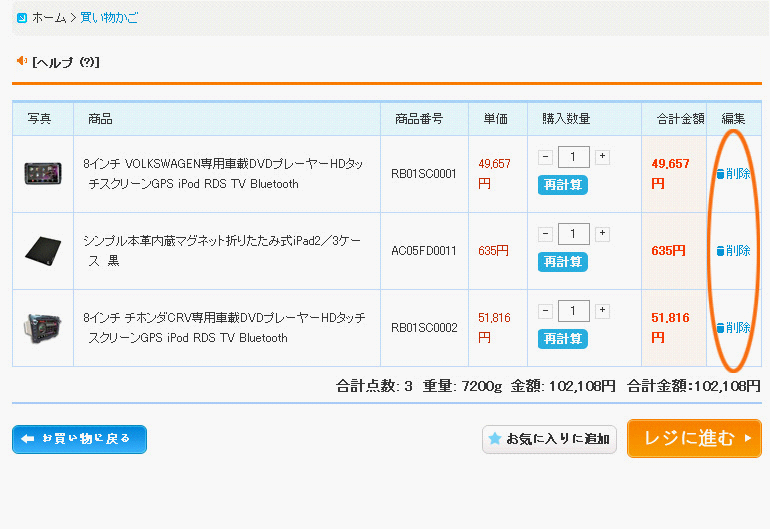Open the VOLKSWAGEN DVD player thumbnail
Viewport: 771px width, 530px height.
click(x=43, y=174)
